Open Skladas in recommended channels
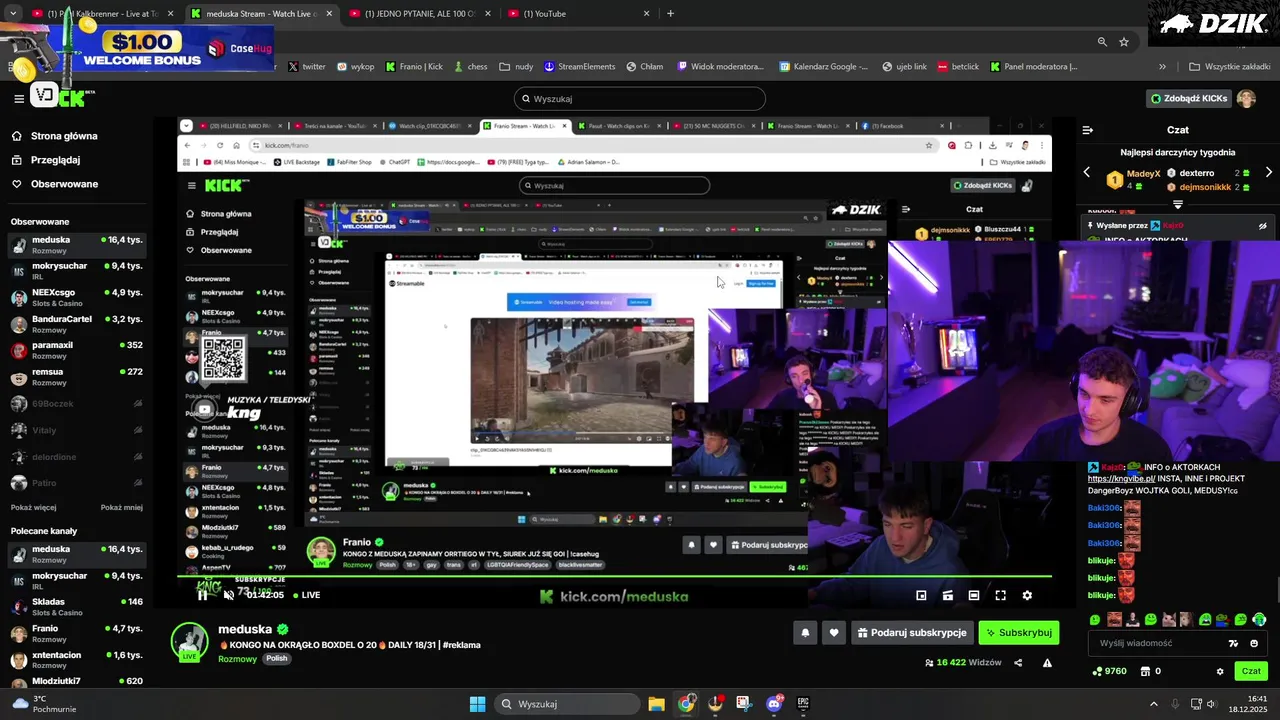This screenshot has width=1280, height=720. [x=77, y=606]
